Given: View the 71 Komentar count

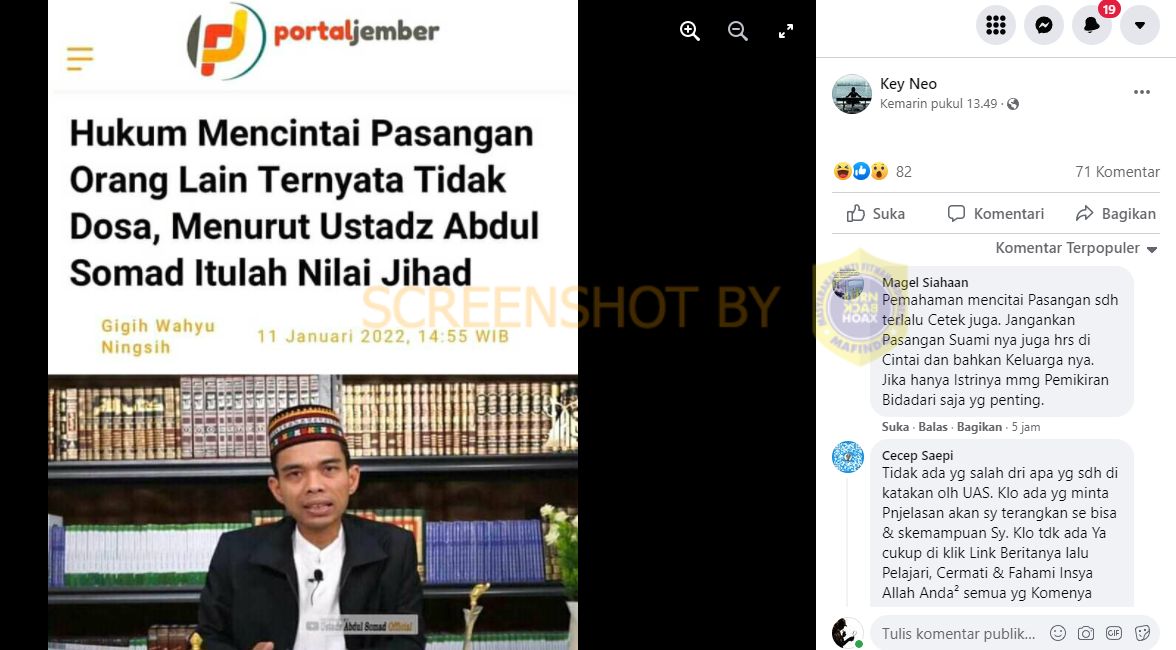Looking at the screenshot, I should pos(1117,172).
